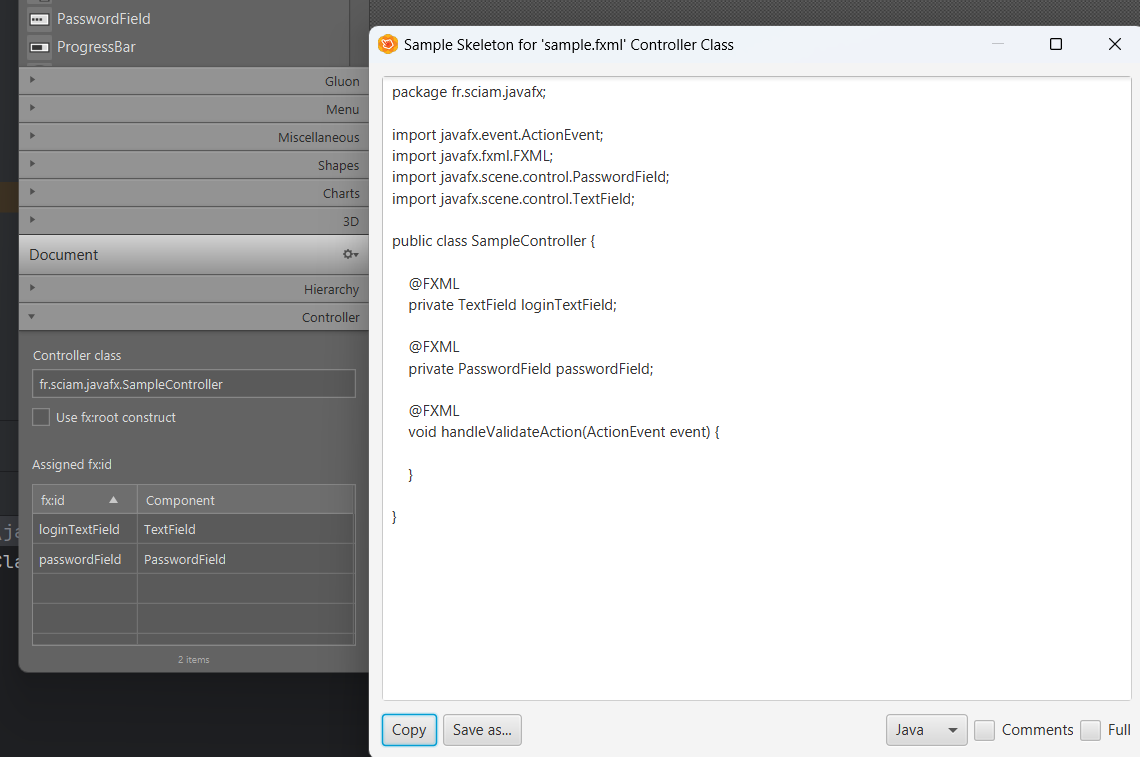
Task: Collapse the Controller section
Action: tap(194, 317)
